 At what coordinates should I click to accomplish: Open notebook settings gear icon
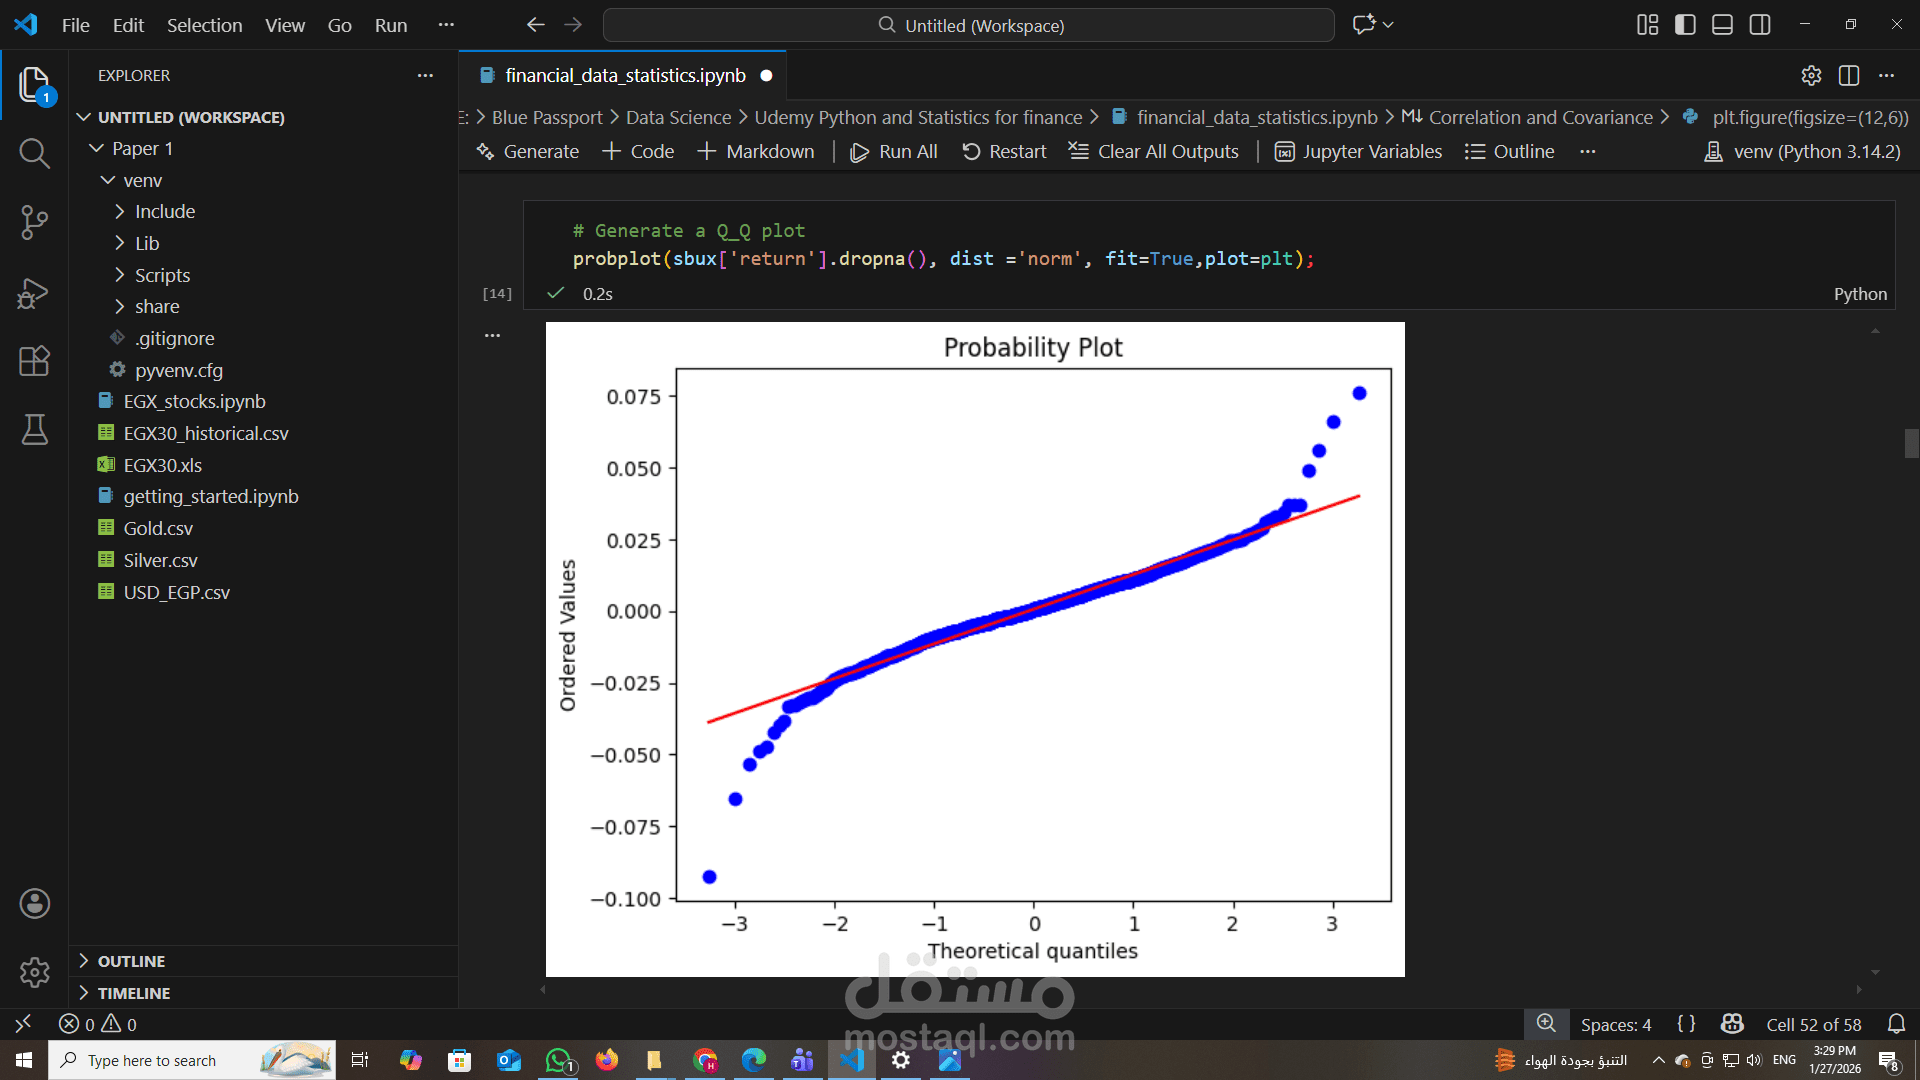[x=1811, y=76]
